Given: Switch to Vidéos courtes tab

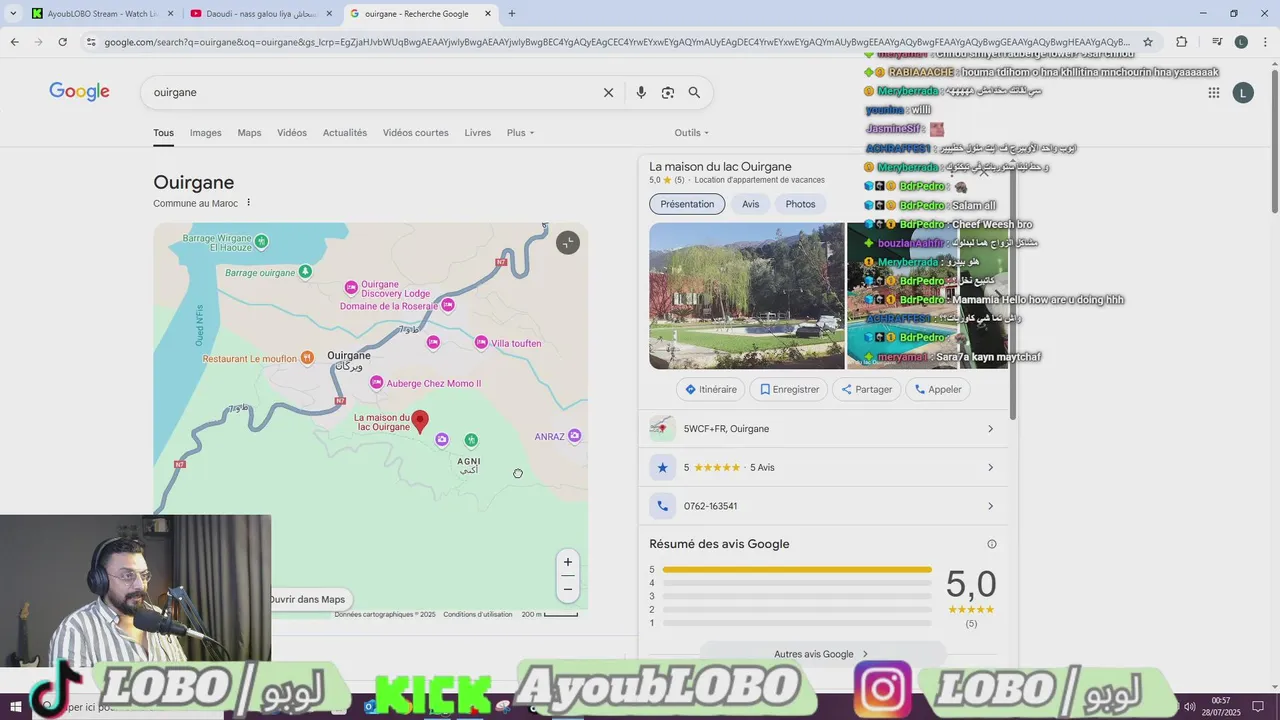Looking at the screenshot, I should [x=416, y=133].
